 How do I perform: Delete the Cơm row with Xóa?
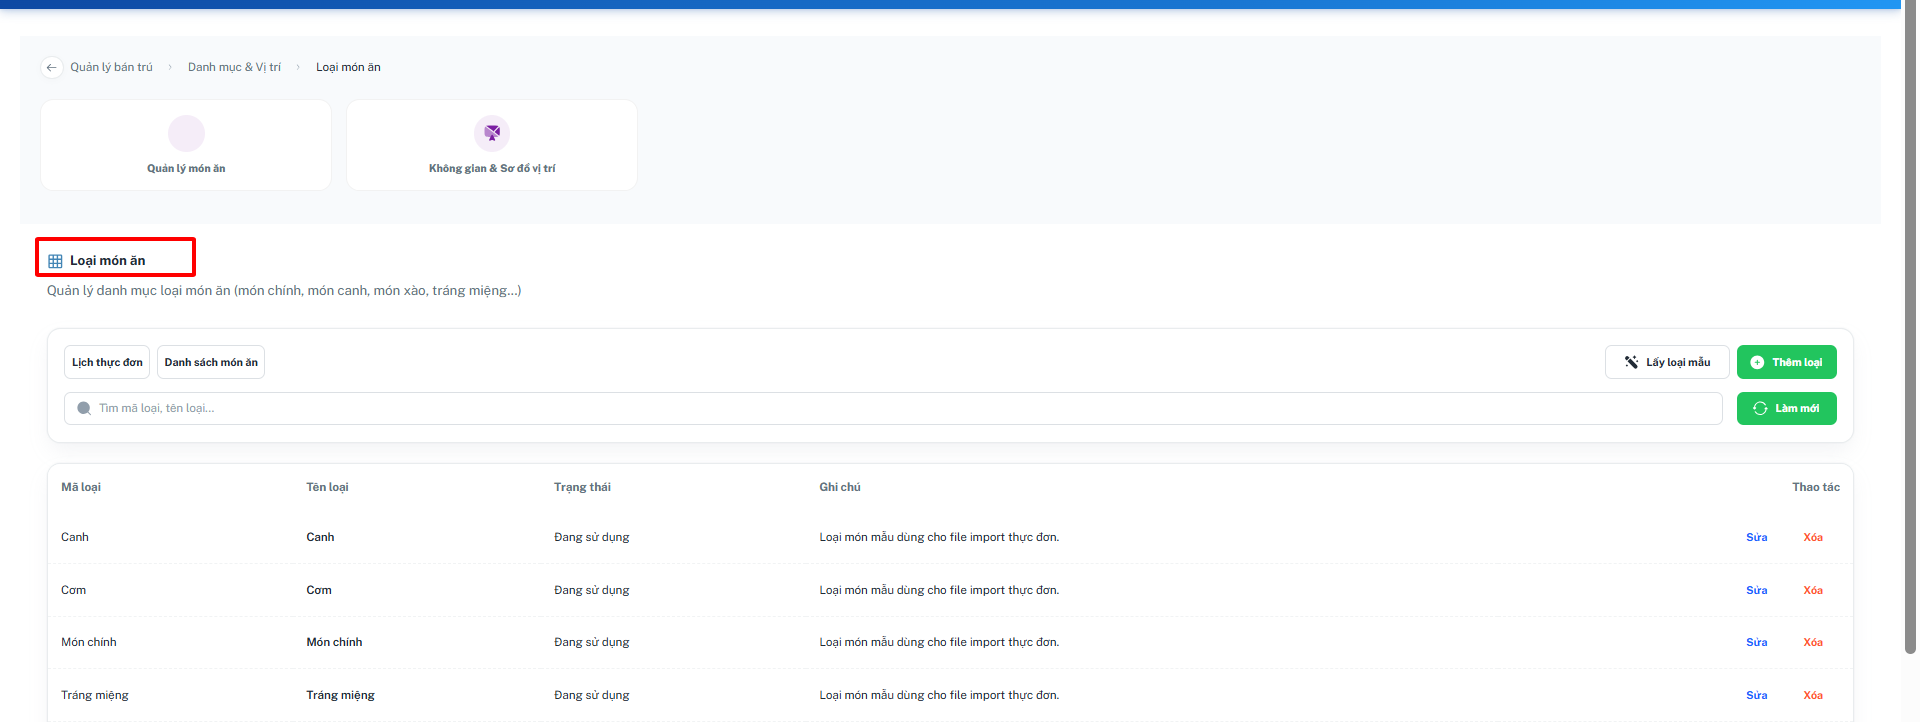pyautogui.click(x=1812, y=590)
